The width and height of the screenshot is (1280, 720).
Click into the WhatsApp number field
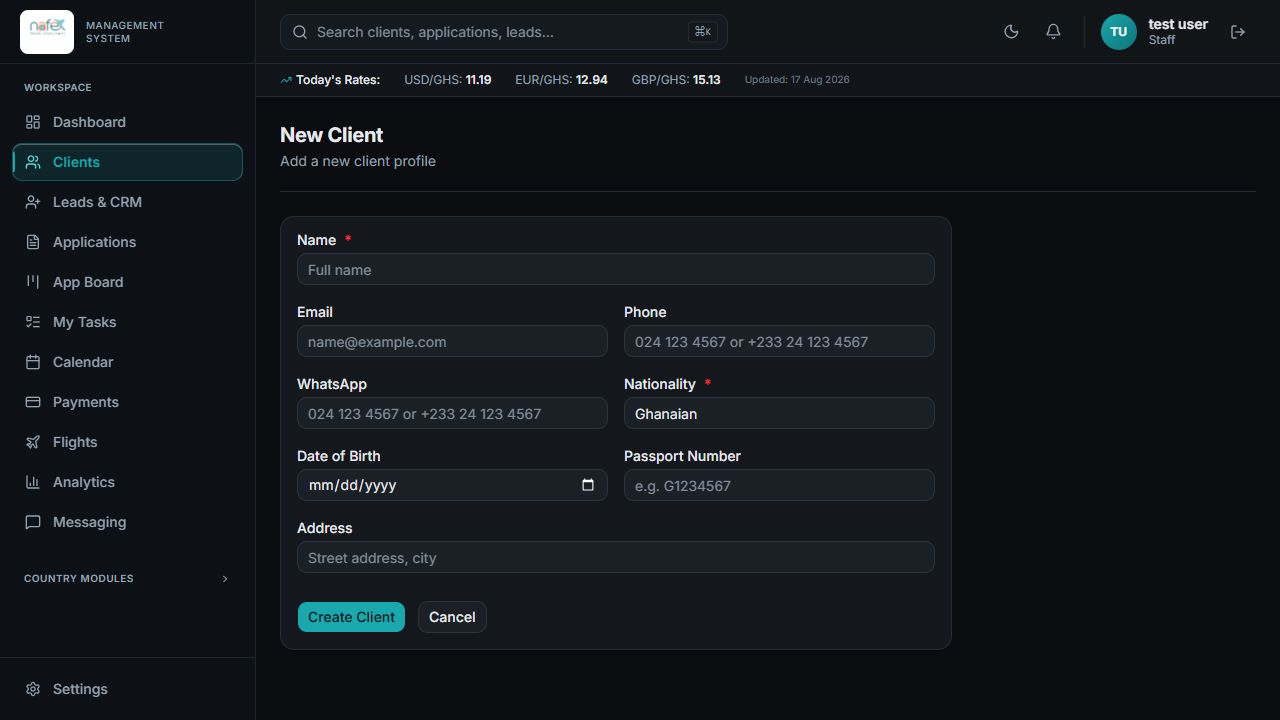(452, 413)
